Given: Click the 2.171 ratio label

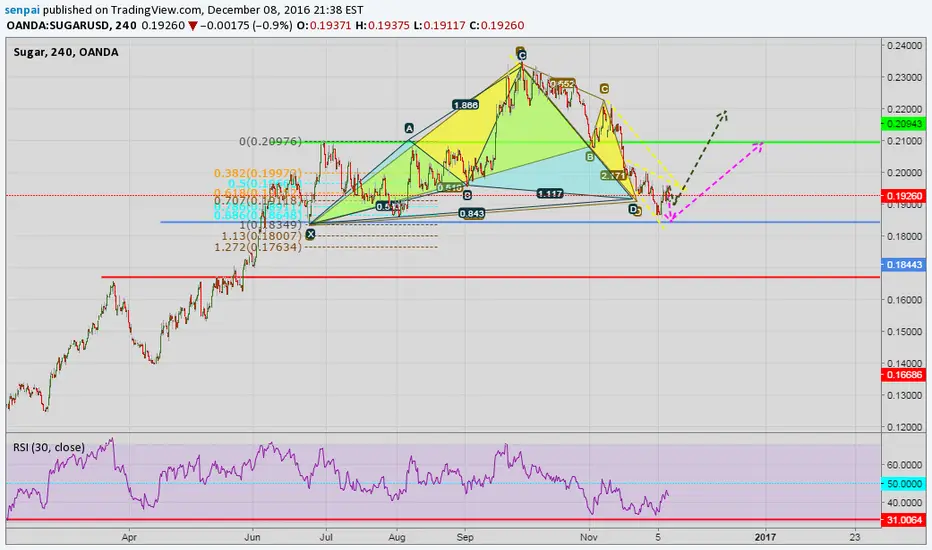Looking at the screenshot, I should pyautogui.click(x=613, y=176).
